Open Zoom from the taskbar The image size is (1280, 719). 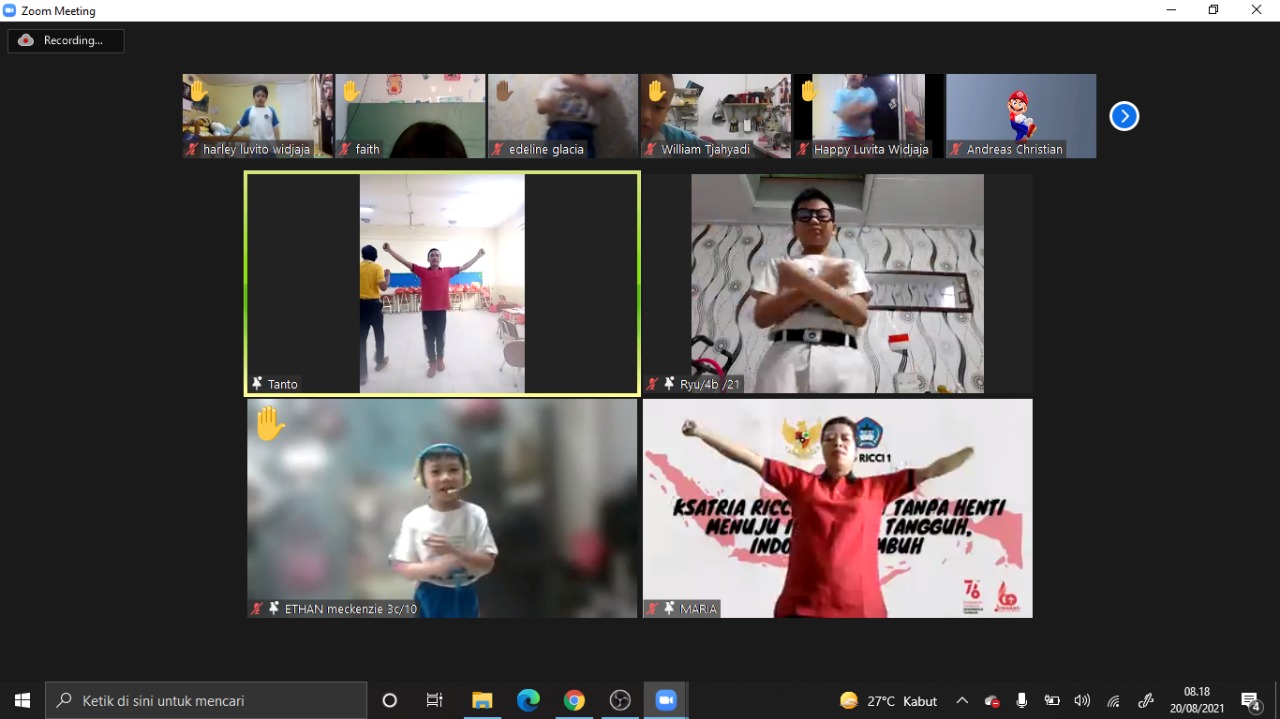click(666, 700)
